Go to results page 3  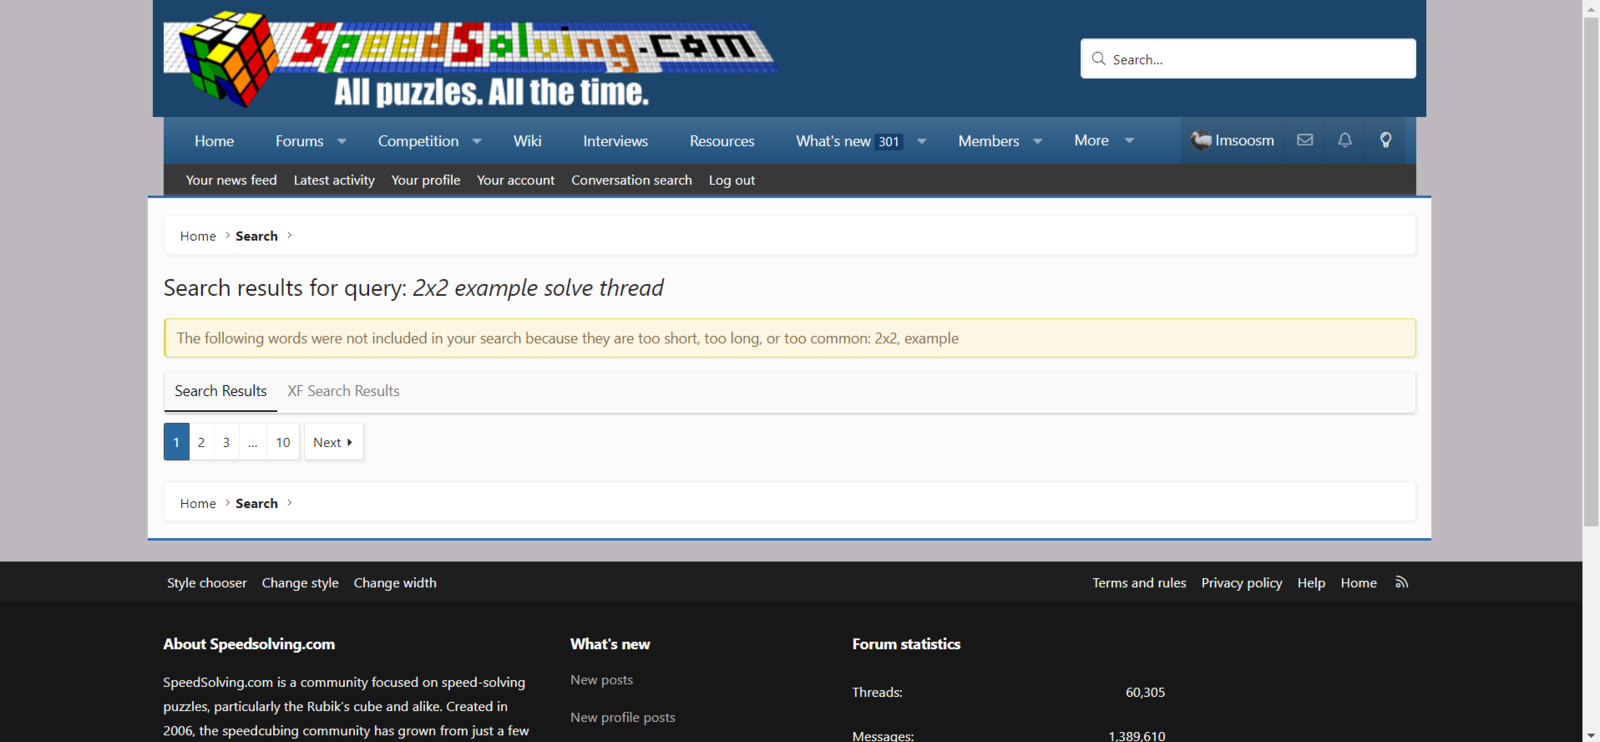pyautogui.click(x=226, y=442)
